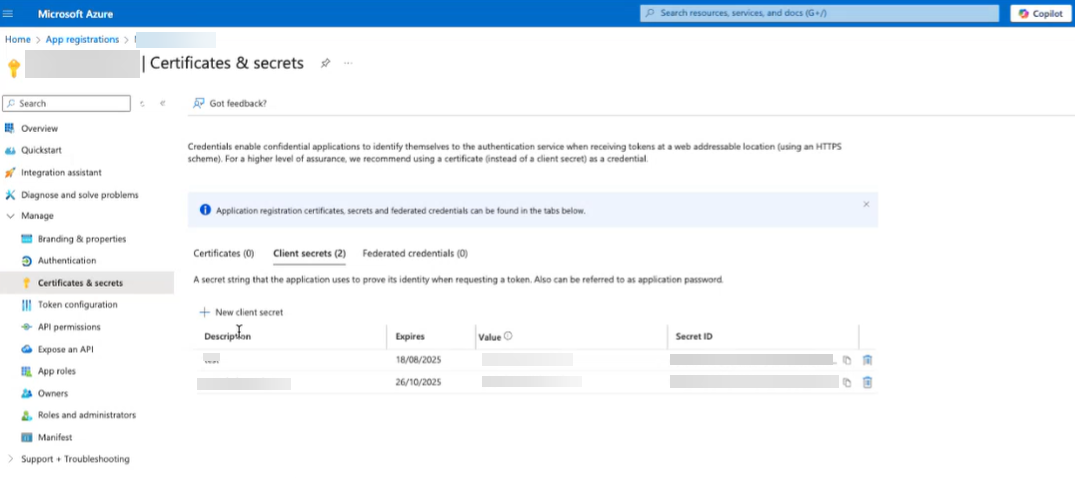Open Authentication settings
The height and width of the screenshot is (478, 1075).
67,261
